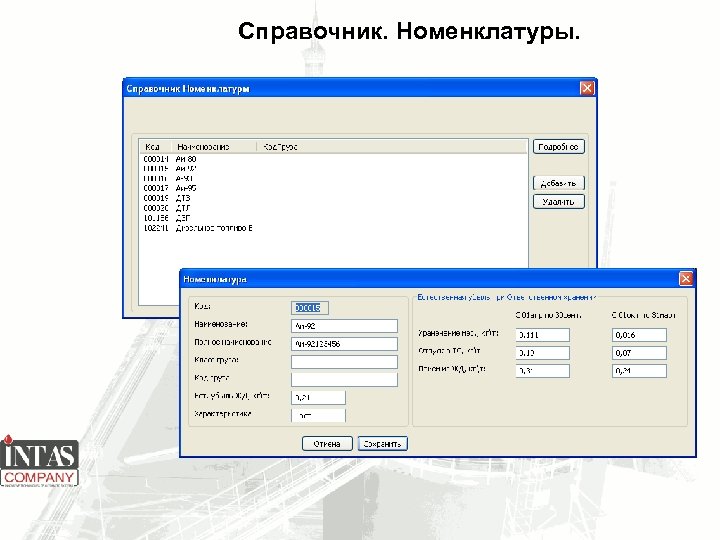Click the Отпуск в ТС field with 0,10
Screen dimensions: 720x540
tap(543, 353)
